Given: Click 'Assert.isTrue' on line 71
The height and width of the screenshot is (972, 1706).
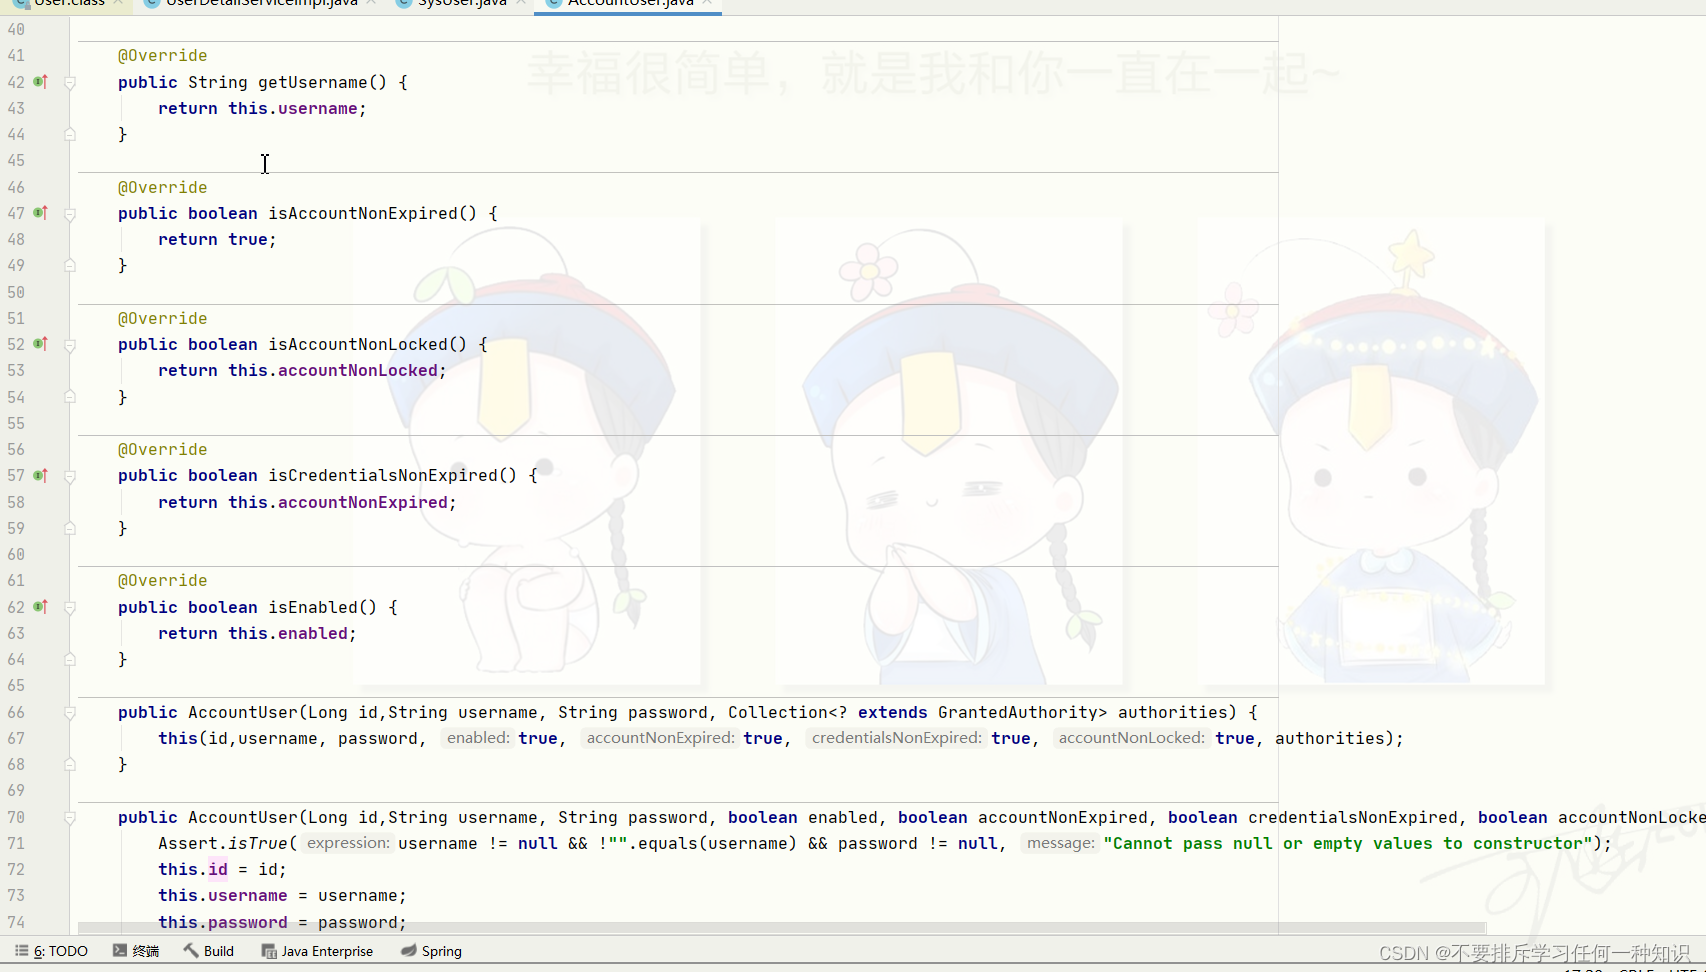Looking at the screenshot, I should point(223,843).
